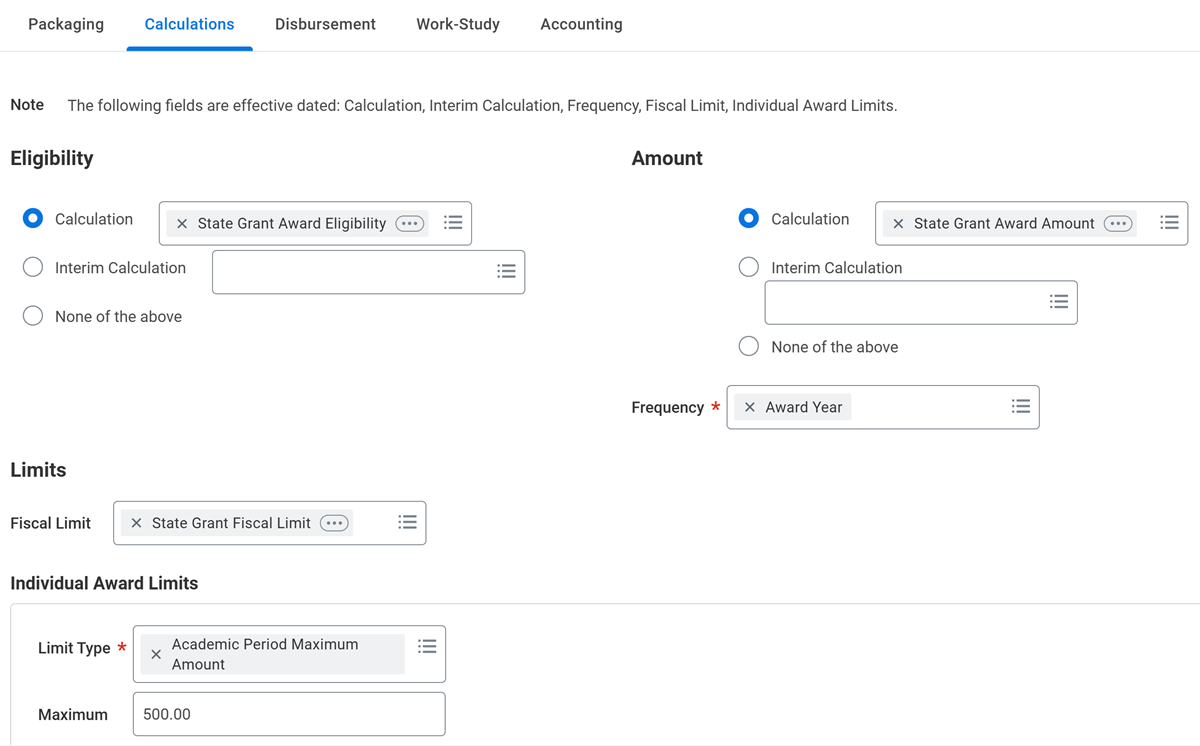1200x746 pixels.
Task: Switch to the Calculations tab
Action: tap(189, 24)
